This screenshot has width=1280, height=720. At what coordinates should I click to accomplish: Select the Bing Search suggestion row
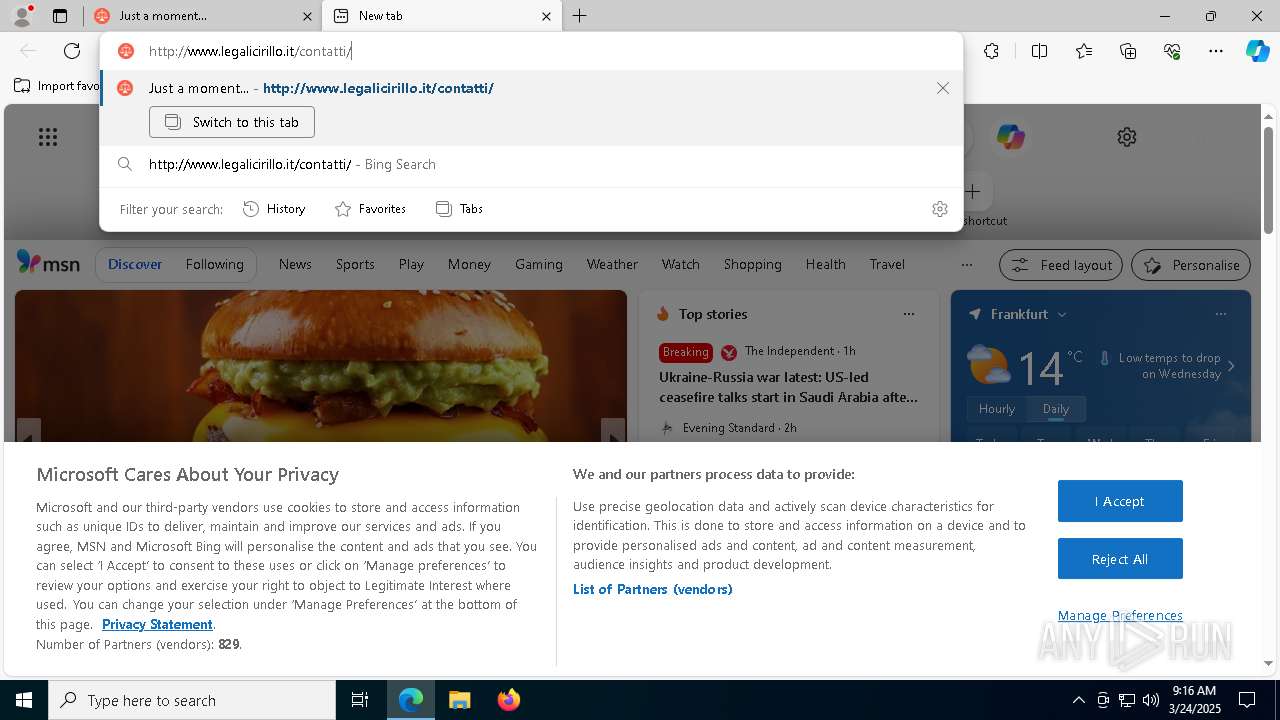tap(531, 164)
